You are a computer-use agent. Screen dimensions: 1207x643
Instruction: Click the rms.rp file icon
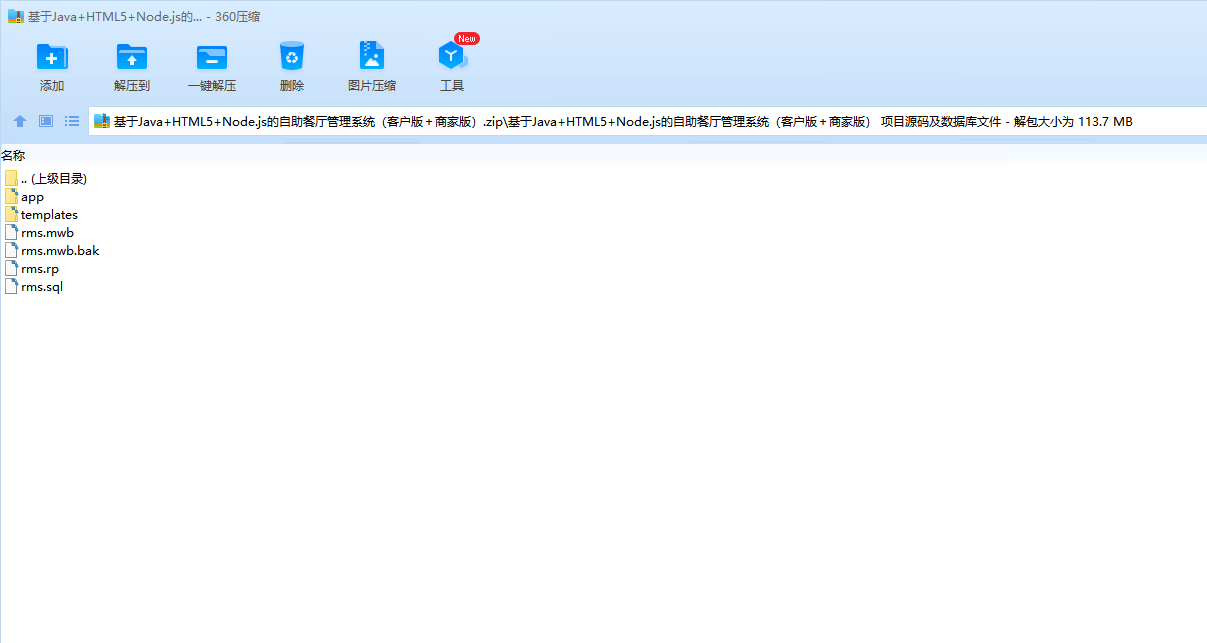pos(11,268)
